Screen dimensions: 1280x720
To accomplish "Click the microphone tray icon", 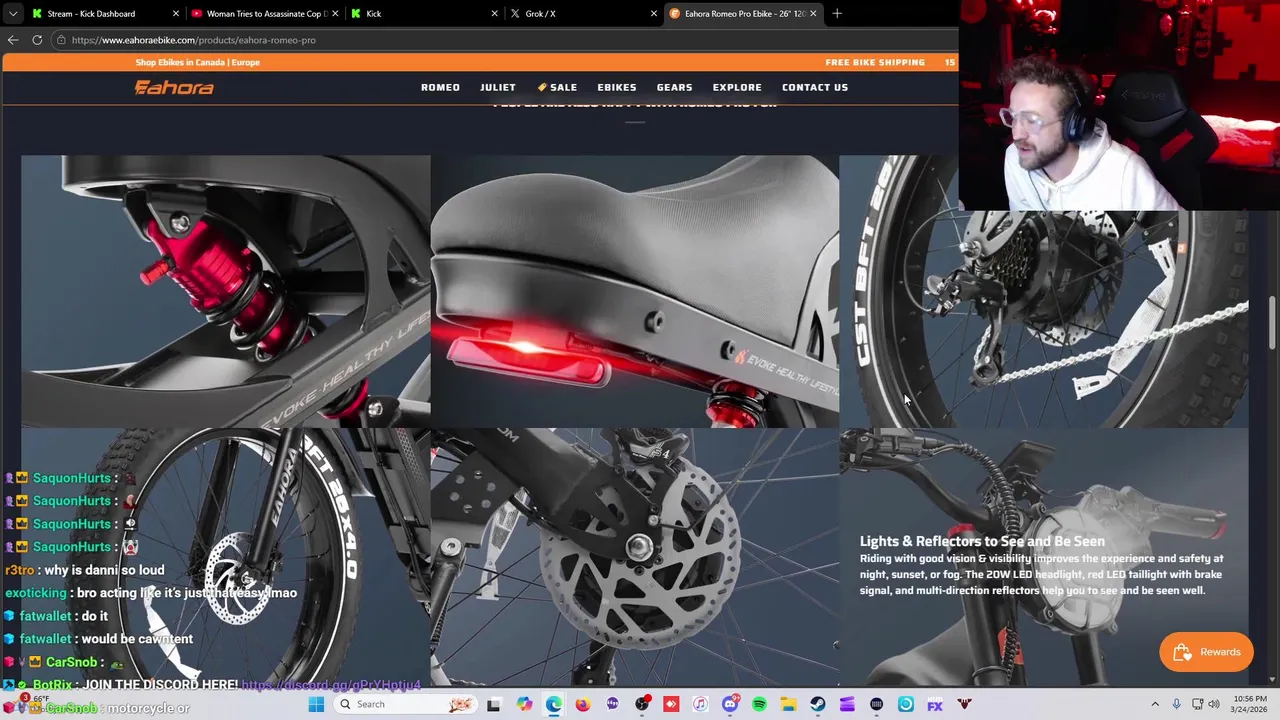I will click(x=1177, y=704).
